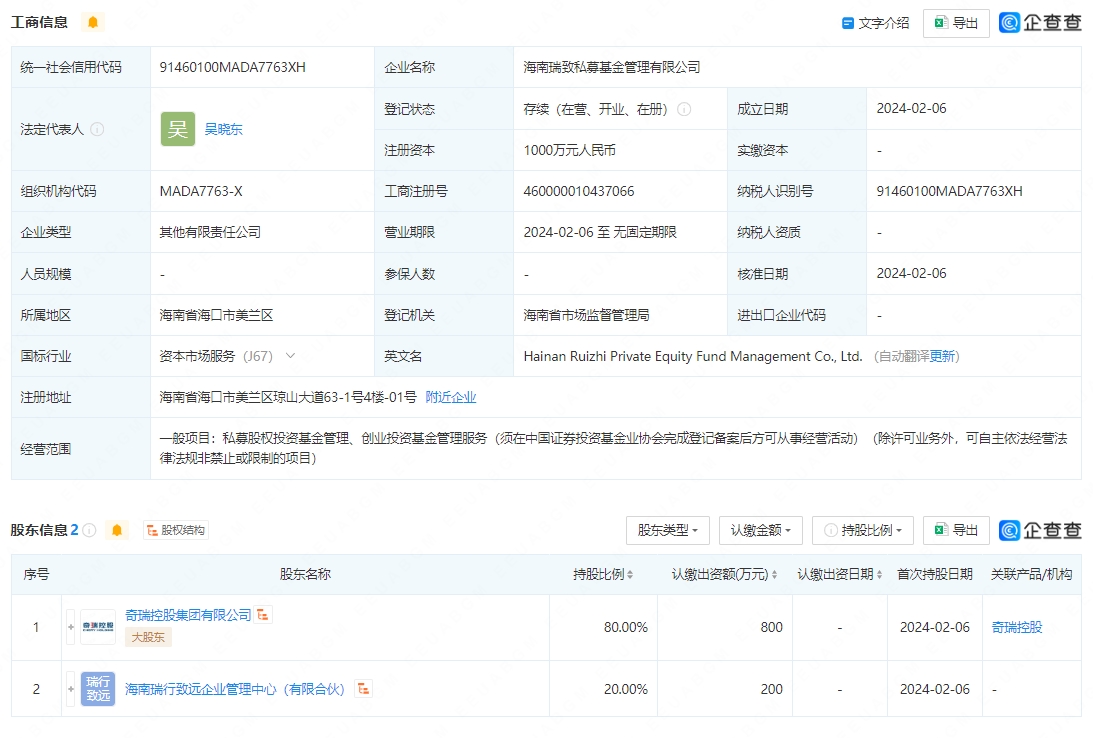Expand the 国标行业 chevron after J67
The image size is (1093, 738).
click(291, 355)
